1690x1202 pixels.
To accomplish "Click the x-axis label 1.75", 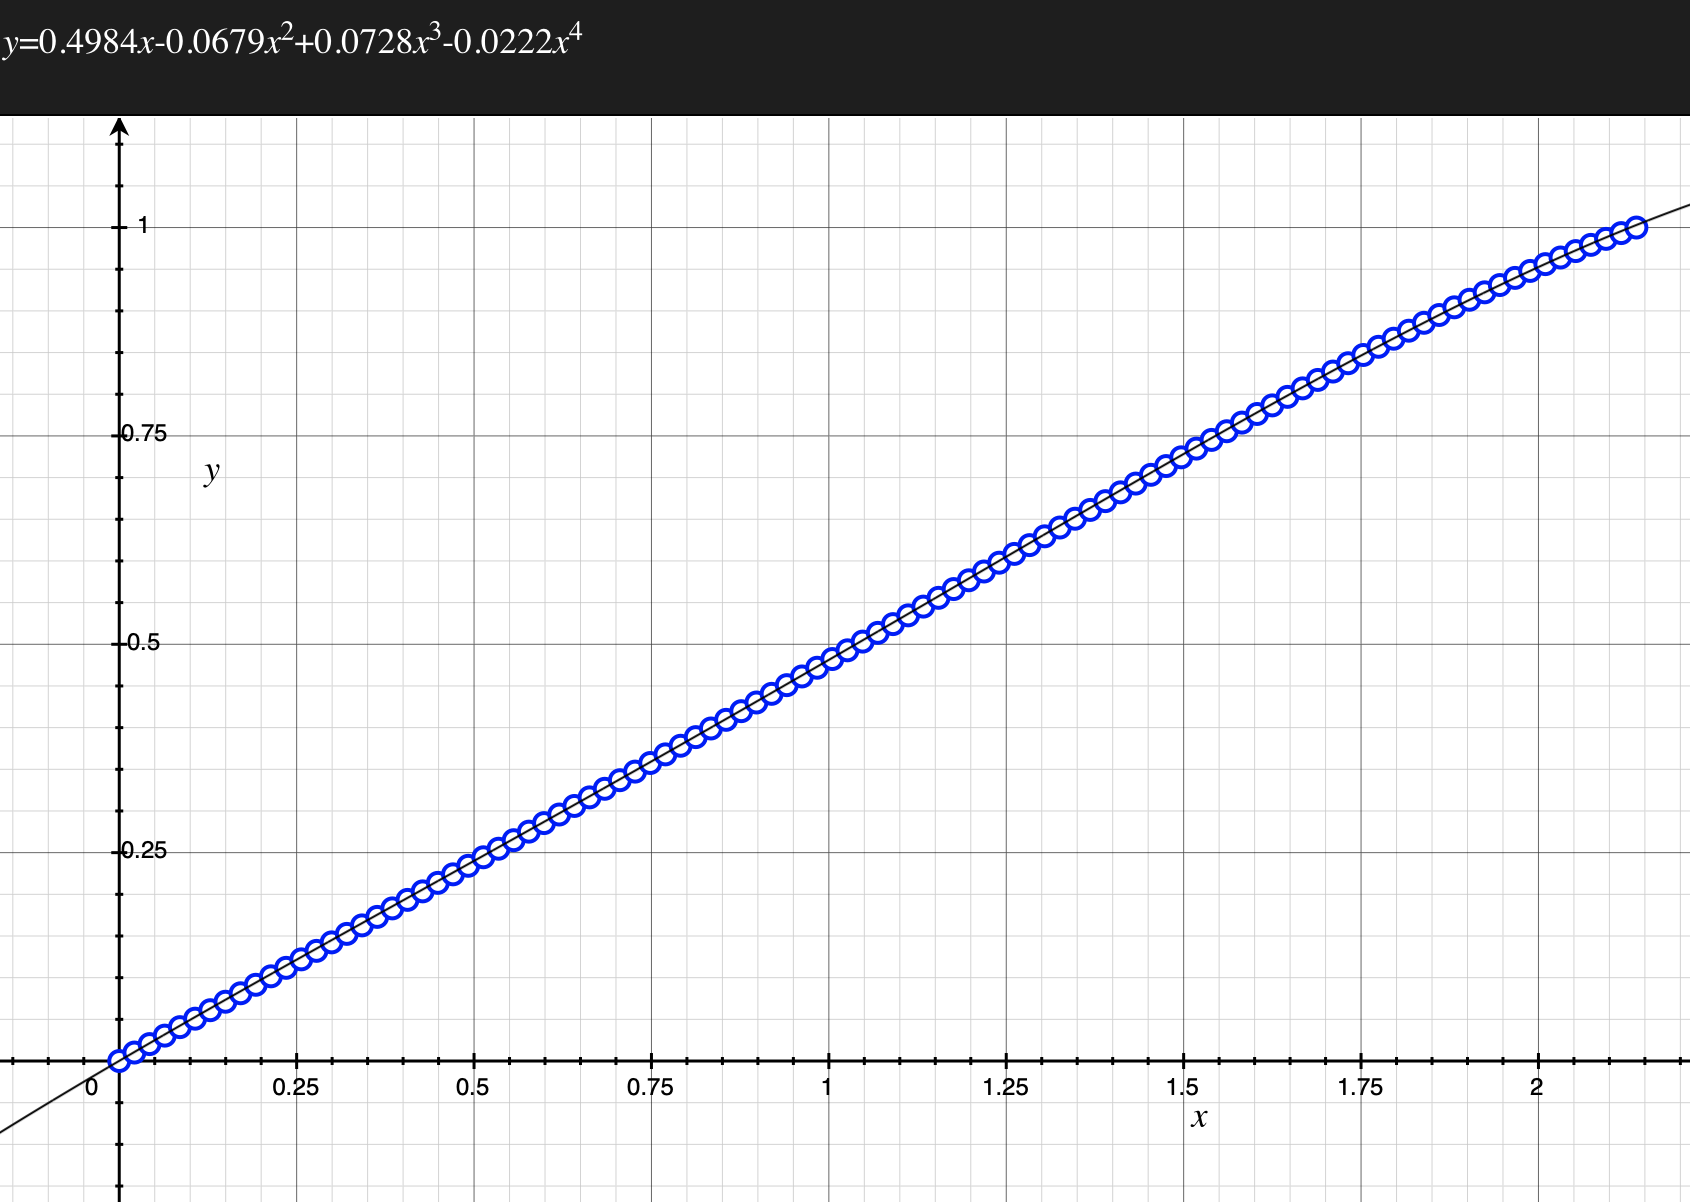I will tap(1360, 1087).
